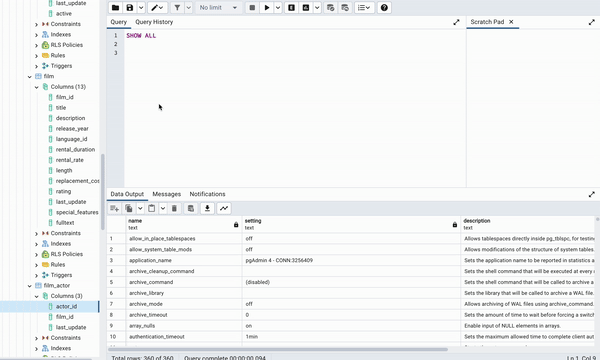Select the special_features column in tree

coord(77,212)
